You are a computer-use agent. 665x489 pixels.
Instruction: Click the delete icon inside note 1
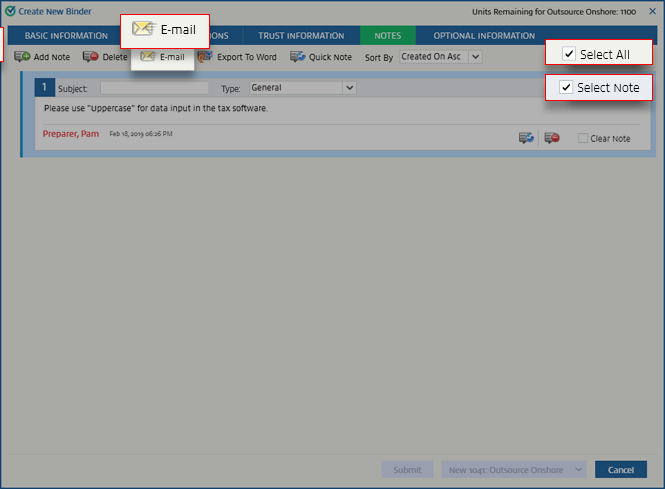tap(552, 138)
